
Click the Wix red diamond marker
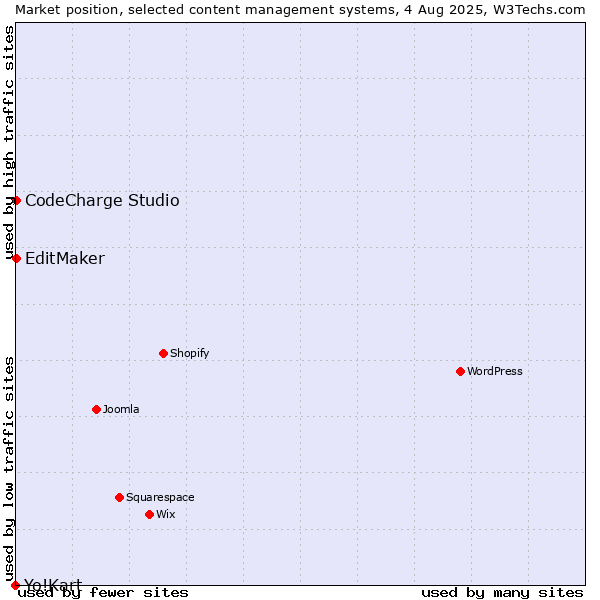point(150,515)
